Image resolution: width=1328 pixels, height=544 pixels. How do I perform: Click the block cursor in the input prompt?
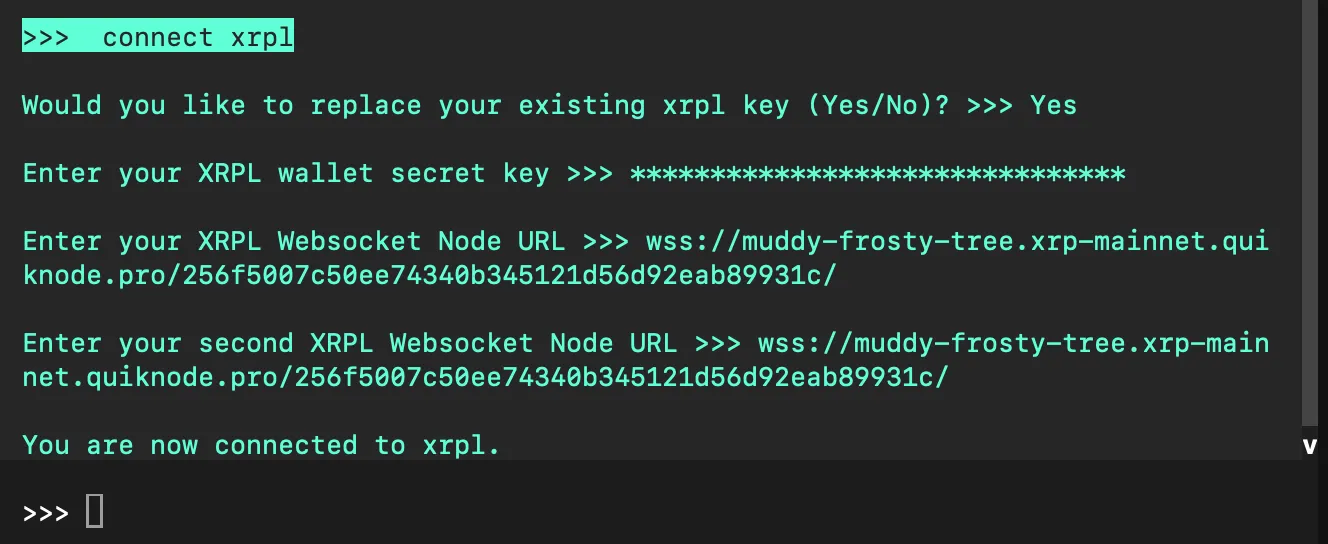(x=94, y=511)
